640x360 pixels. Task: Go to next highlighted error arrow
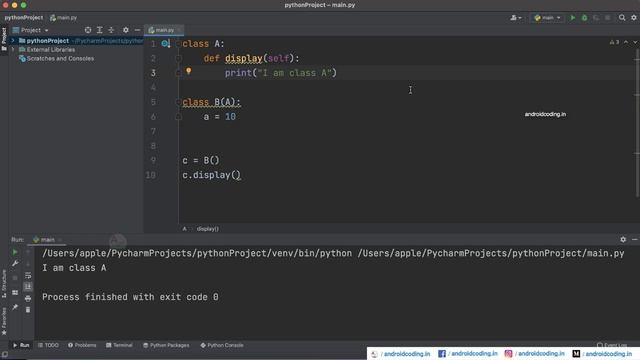pos(635,42)
